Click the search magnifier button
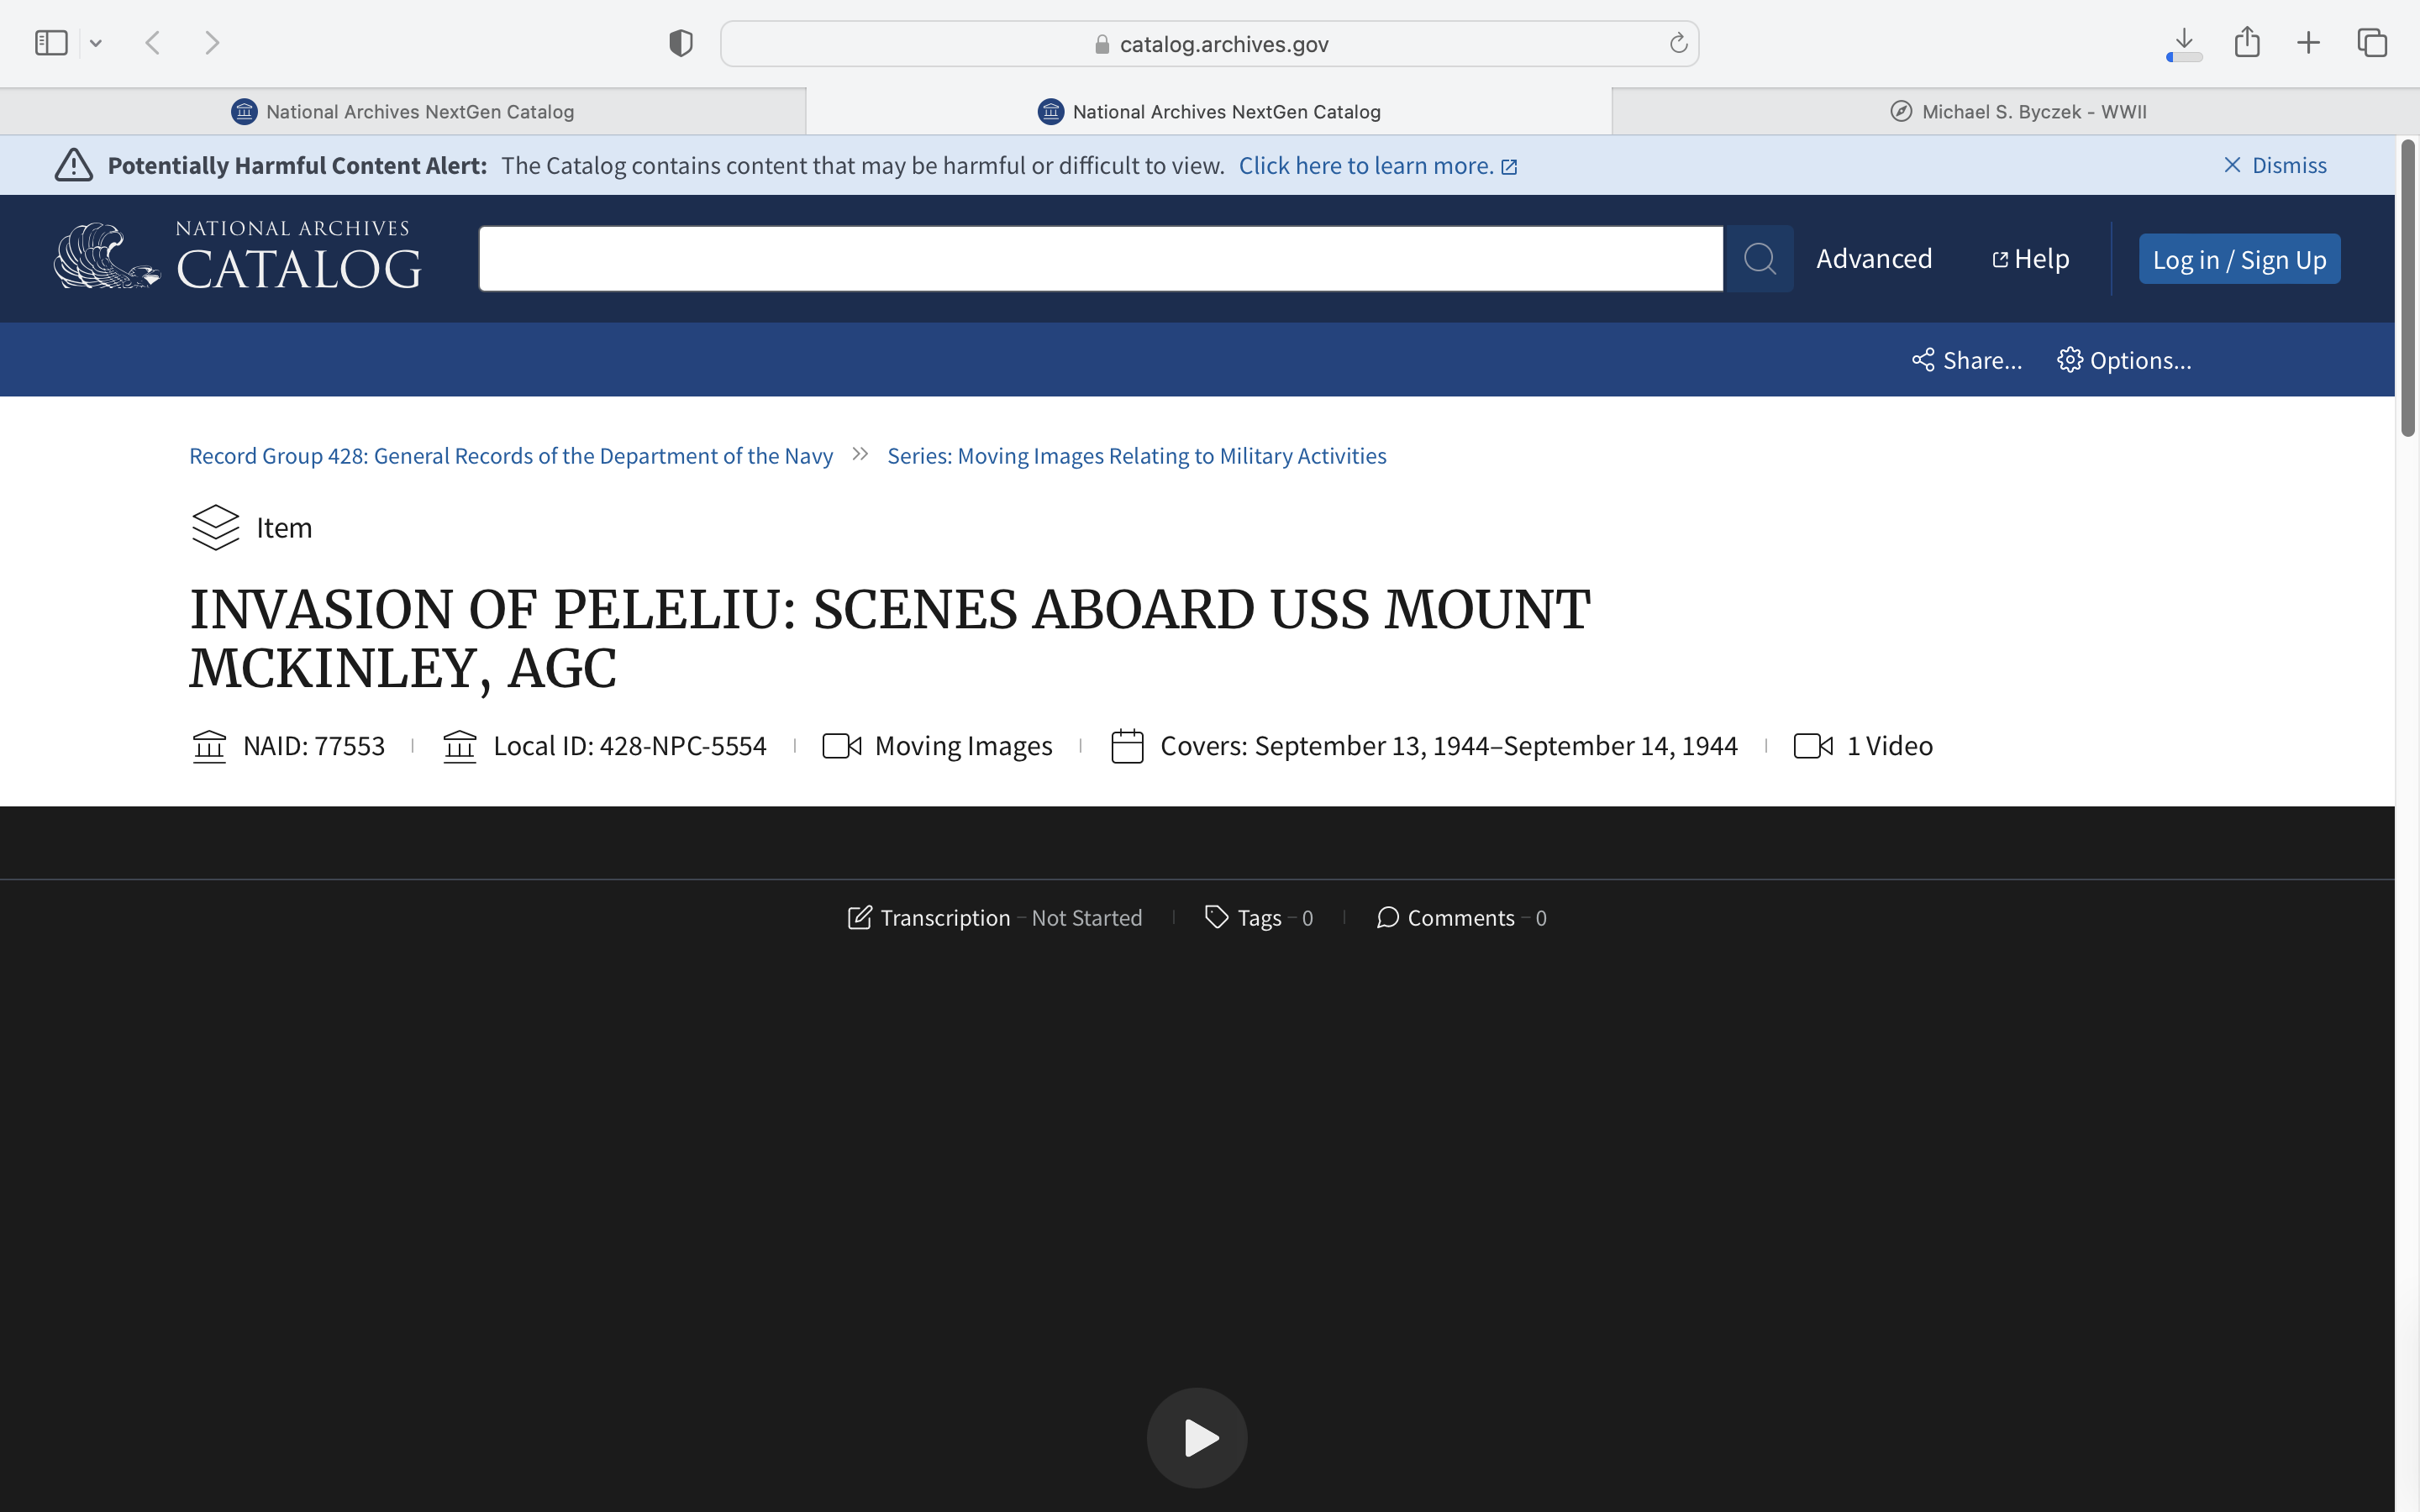This screenshot has width=2420, height=1512. tap(1759, 259)
